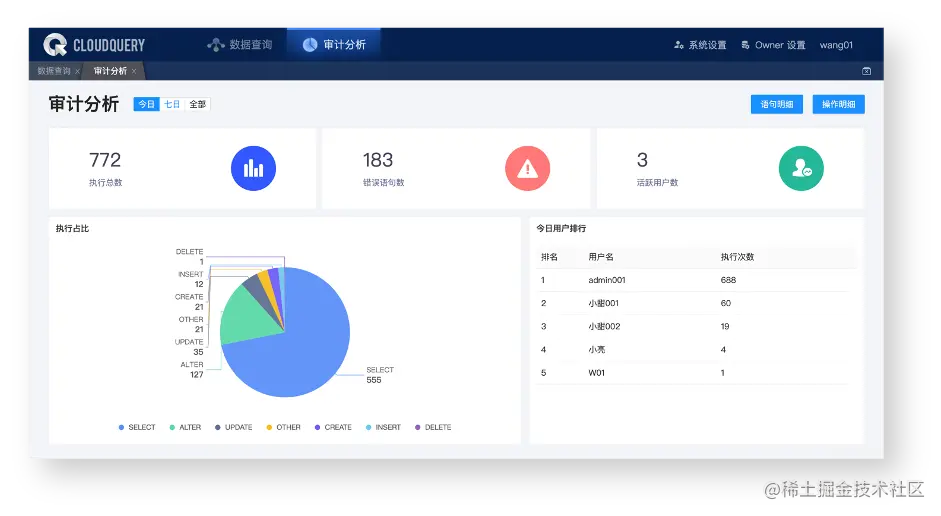The image size is (941, 516).
Task: Select the W01 user row
Action: 694,373
